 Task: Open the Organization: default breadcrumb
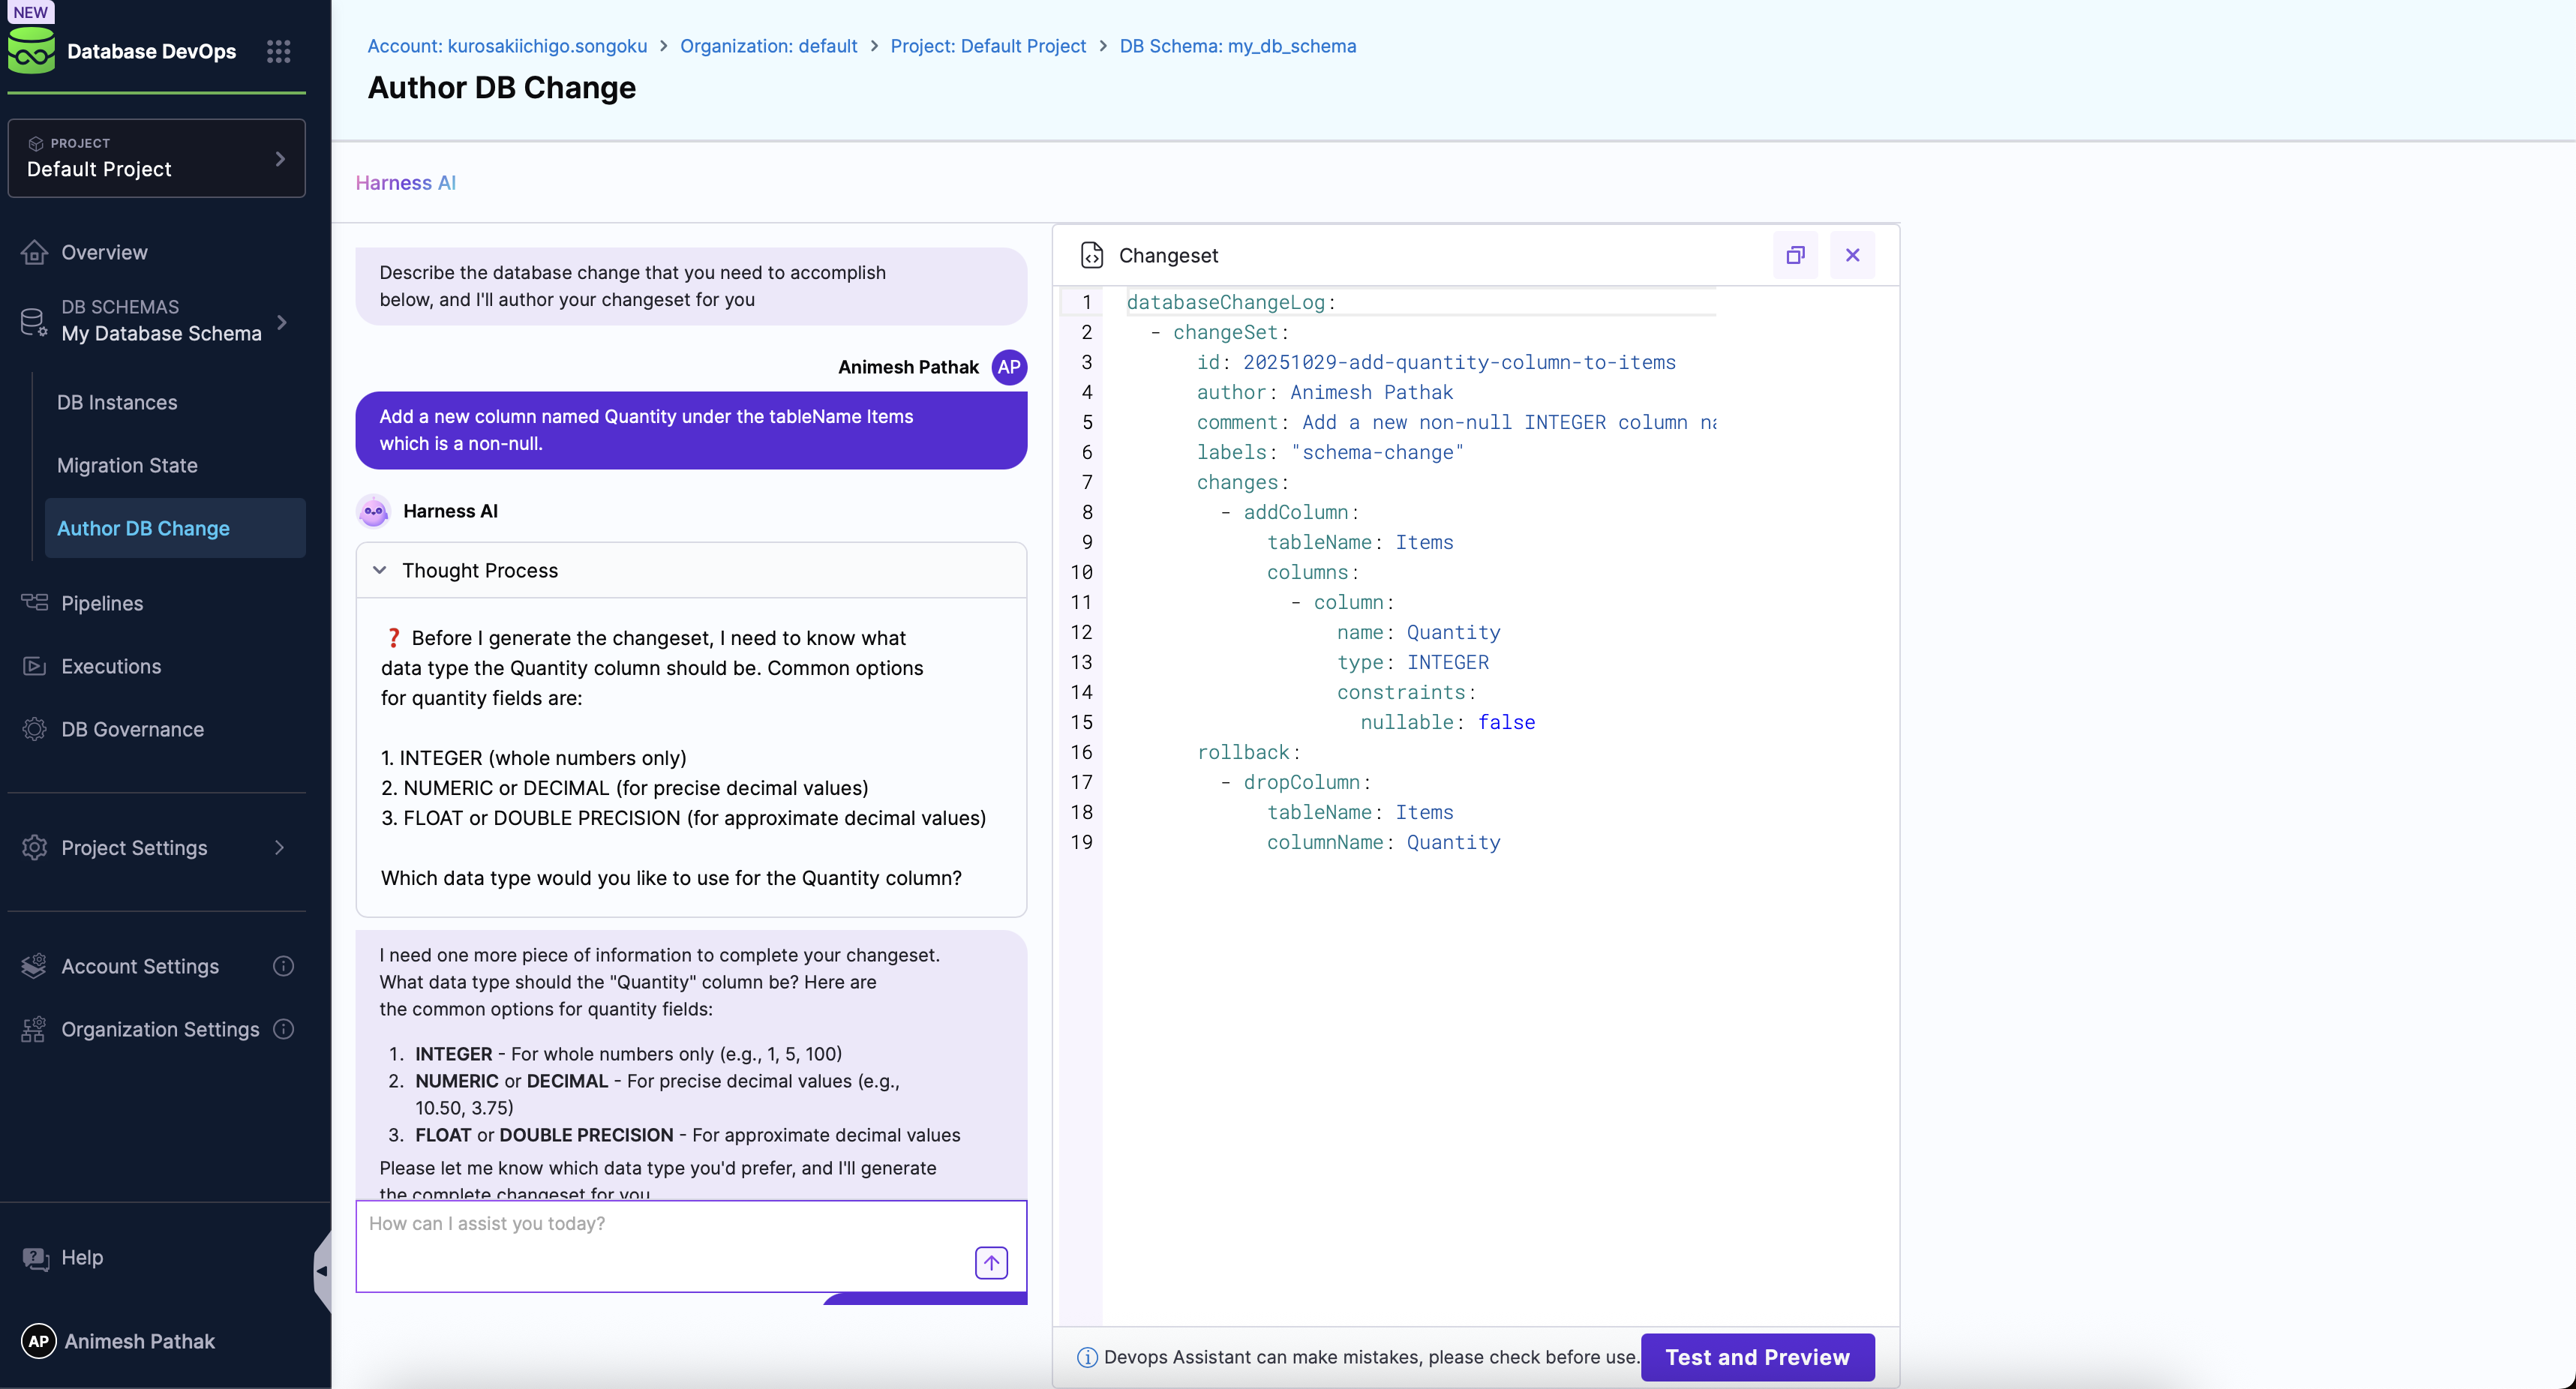[768, 46]
